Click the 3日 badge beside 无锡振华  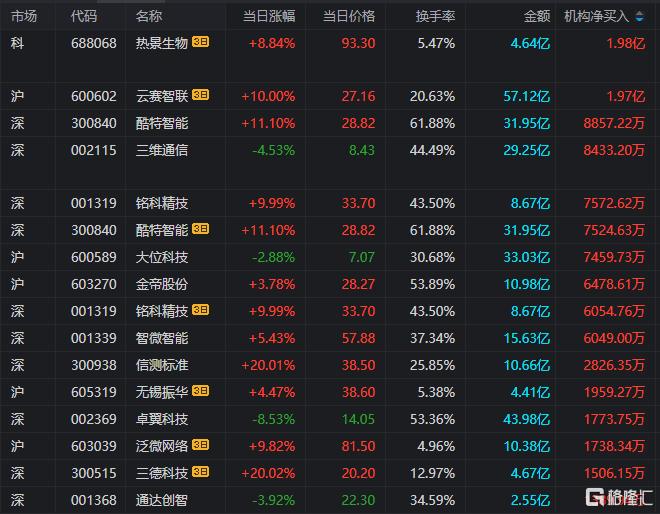(x=200, y=393)
